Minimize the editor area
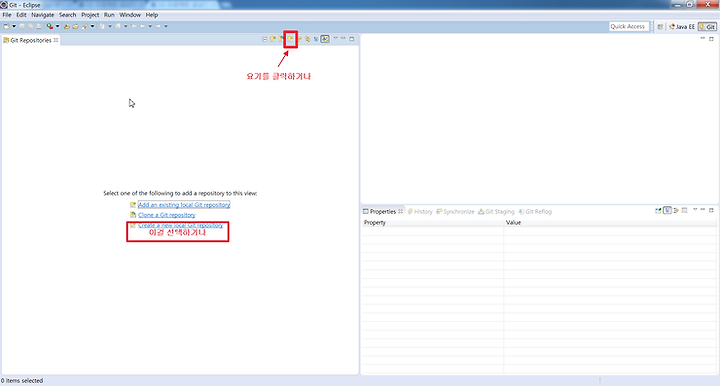The width and height of the screenshot is (720, 386). 703,38
